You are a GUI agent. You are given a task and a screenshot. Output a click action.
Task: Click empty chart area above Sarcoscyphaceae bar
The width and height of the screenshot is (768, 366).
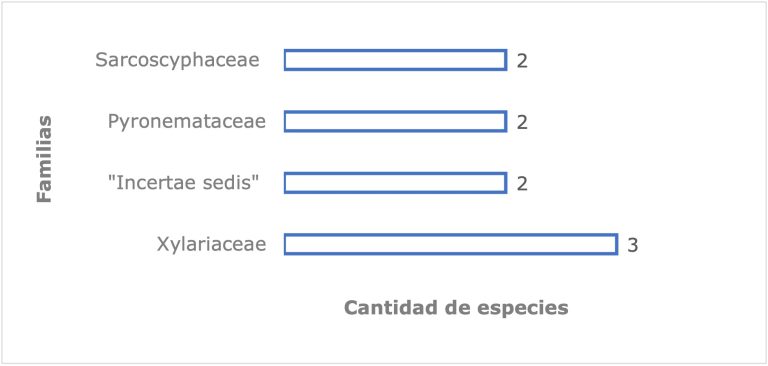pos(395,27)
